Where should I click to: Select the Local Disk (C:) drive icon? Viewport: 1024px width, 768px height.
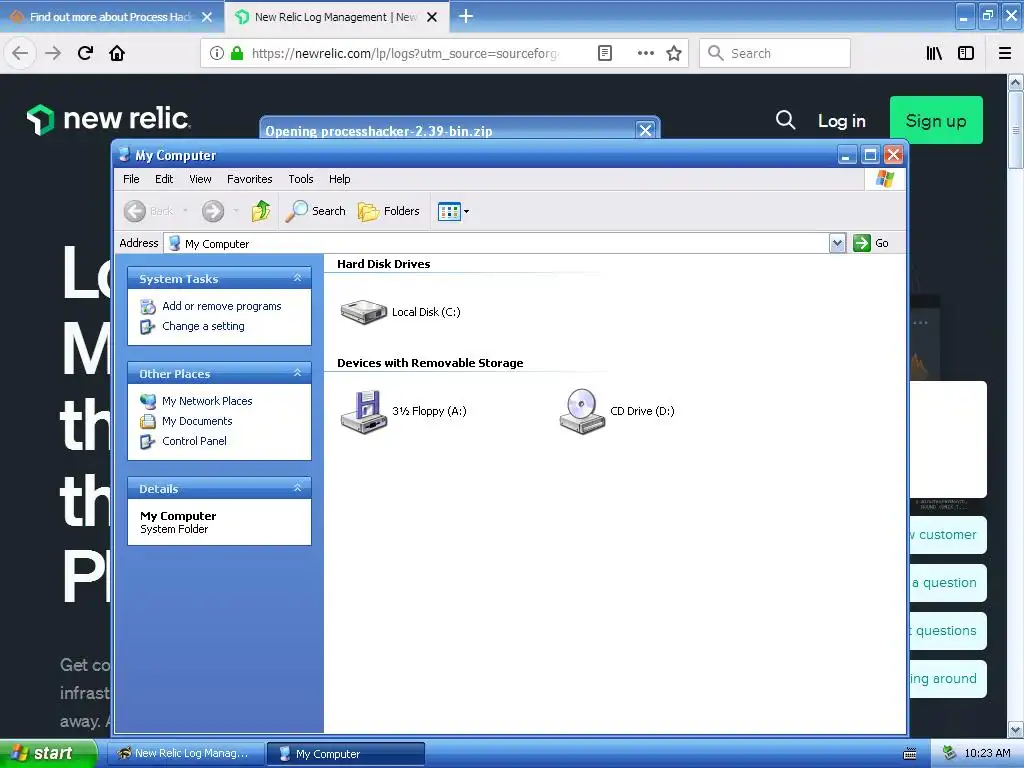[x=364, y=312]
